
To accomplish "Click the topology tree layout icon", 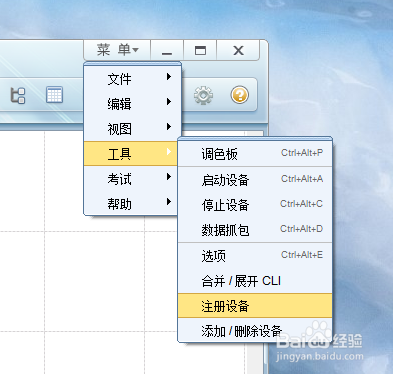I will [18, 95].
